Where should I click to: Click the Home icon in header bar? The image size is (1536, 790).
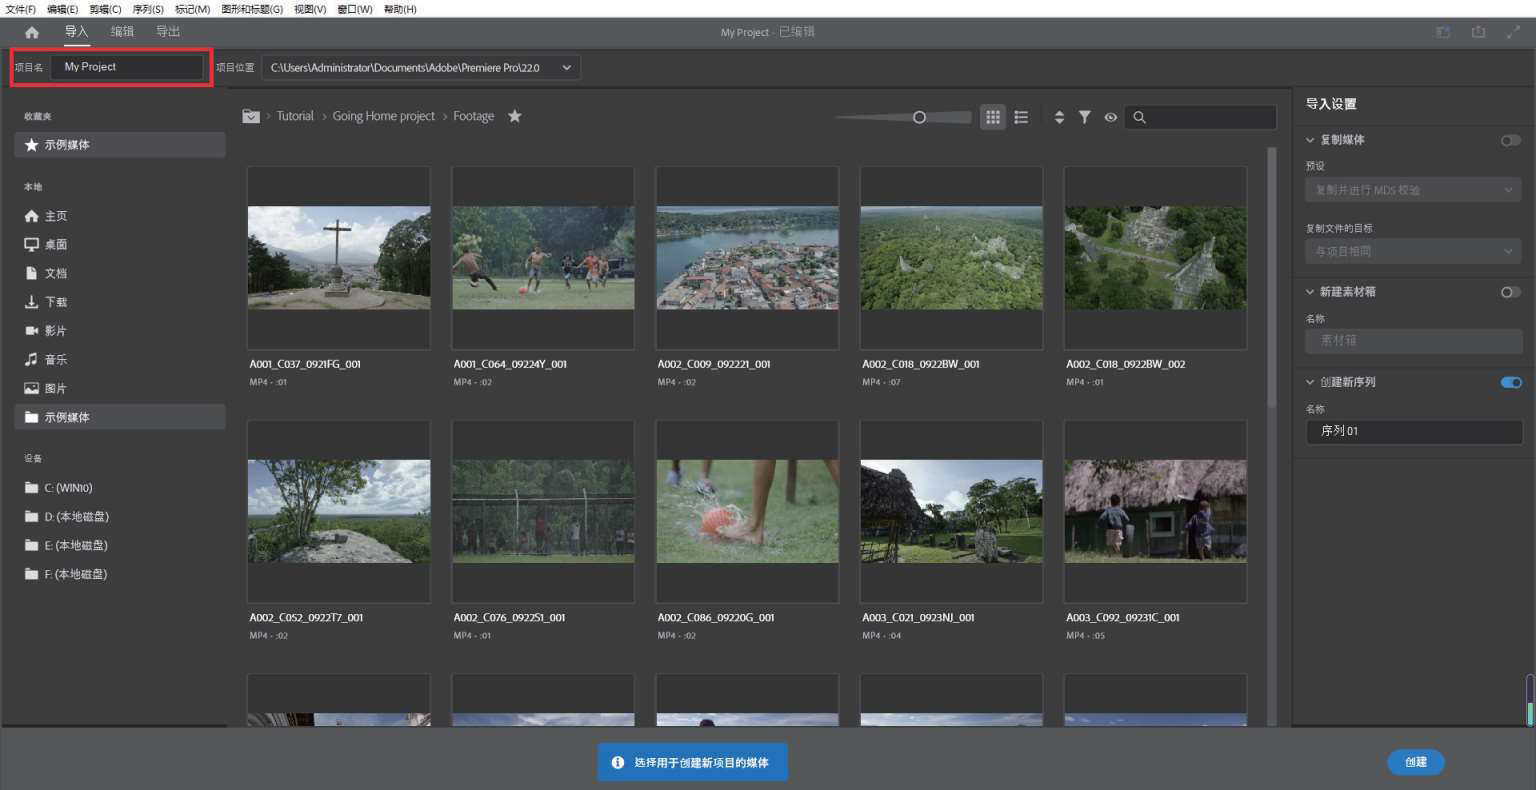tap(32, 32)
